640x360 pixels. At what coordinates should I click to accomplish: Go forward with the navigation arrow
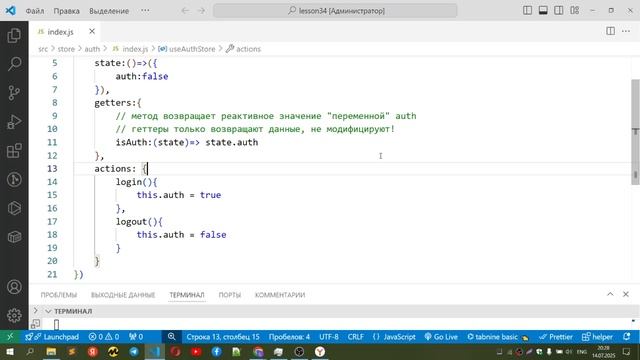pos(201,11)
